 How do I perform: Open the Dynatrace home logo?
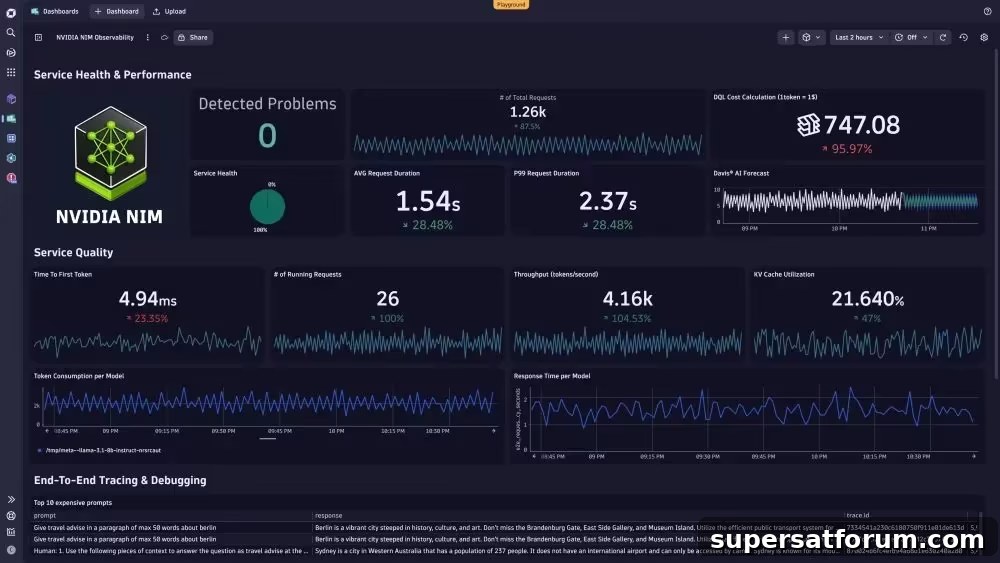coord(11,13)
